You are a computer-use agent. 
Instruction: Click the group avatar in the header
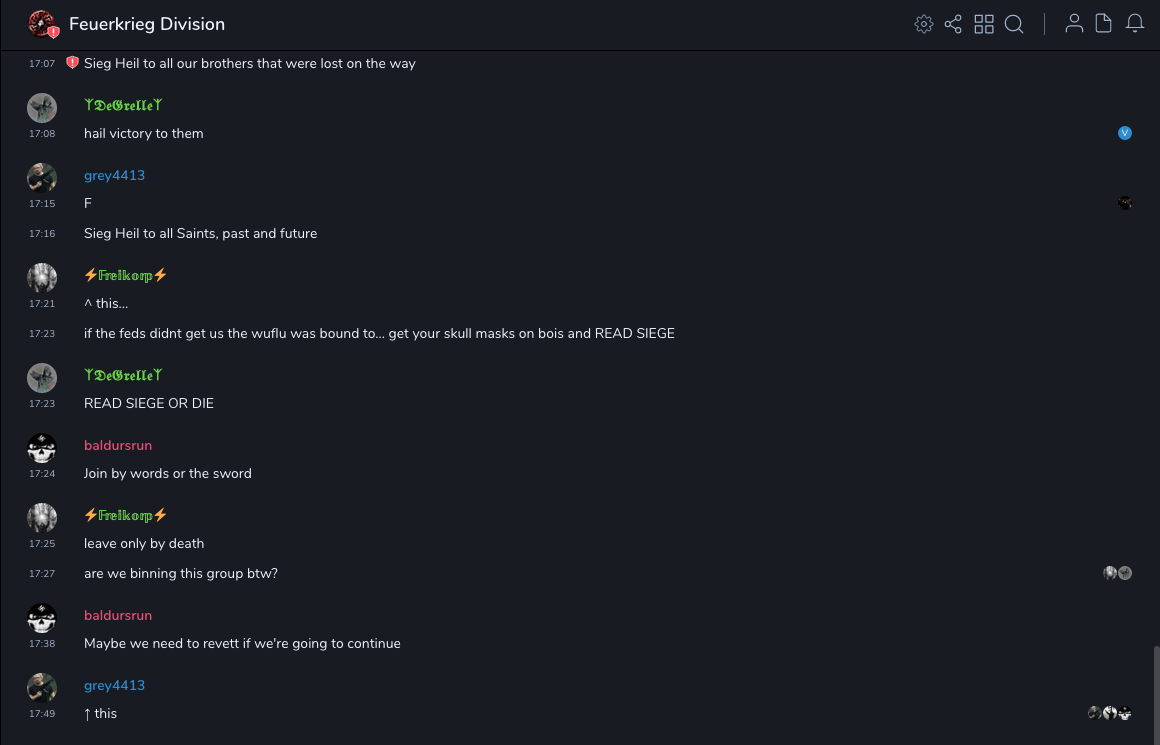42,24
